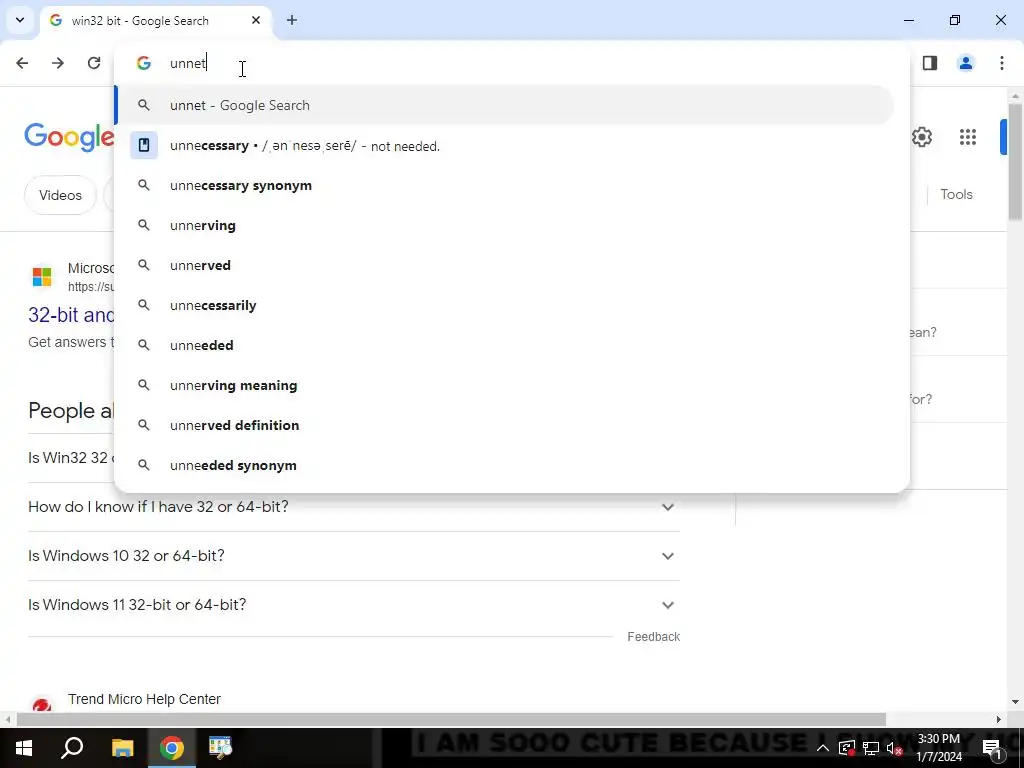Click the Feedback link under questions

[x=653, y=637]
